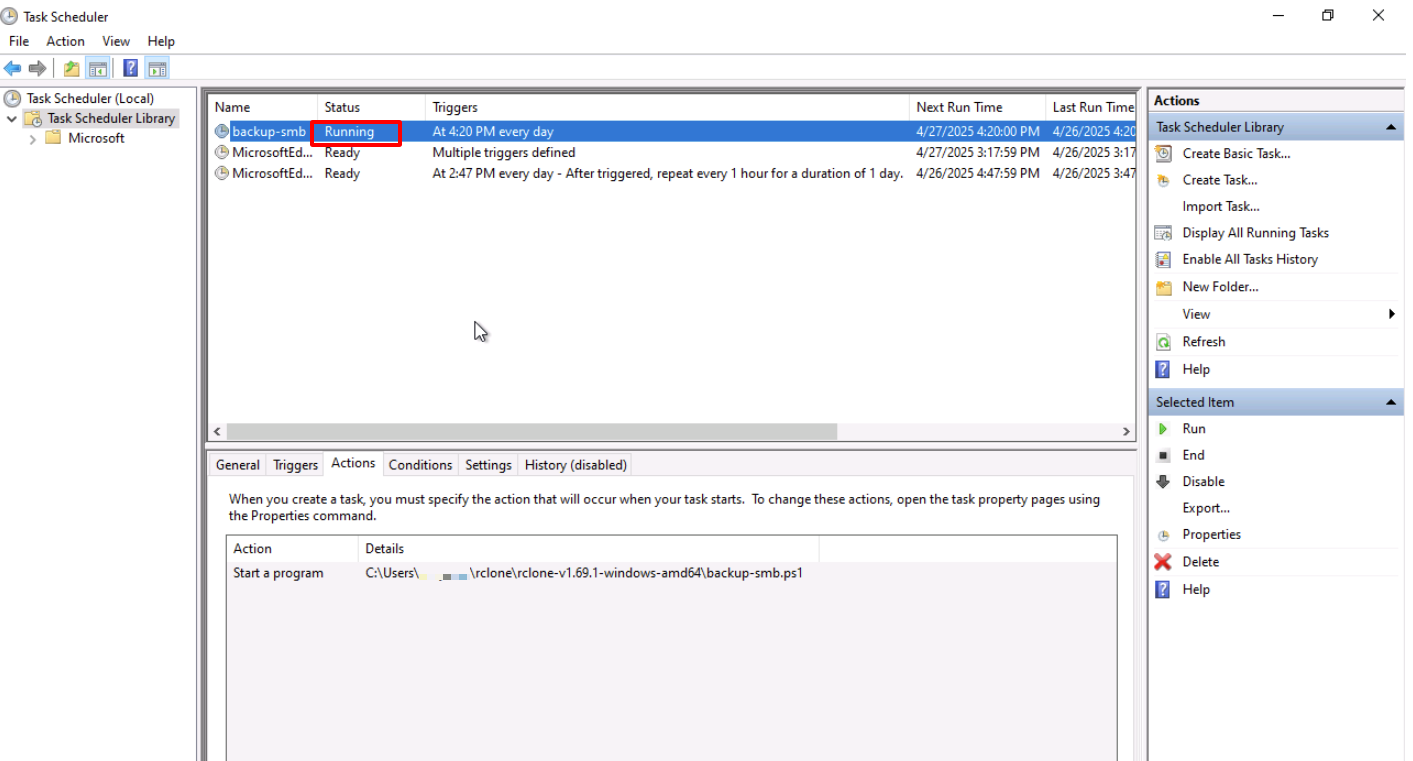Click the red Delete X icon
The image size is (1413, 761).
tap(1163, 562)
